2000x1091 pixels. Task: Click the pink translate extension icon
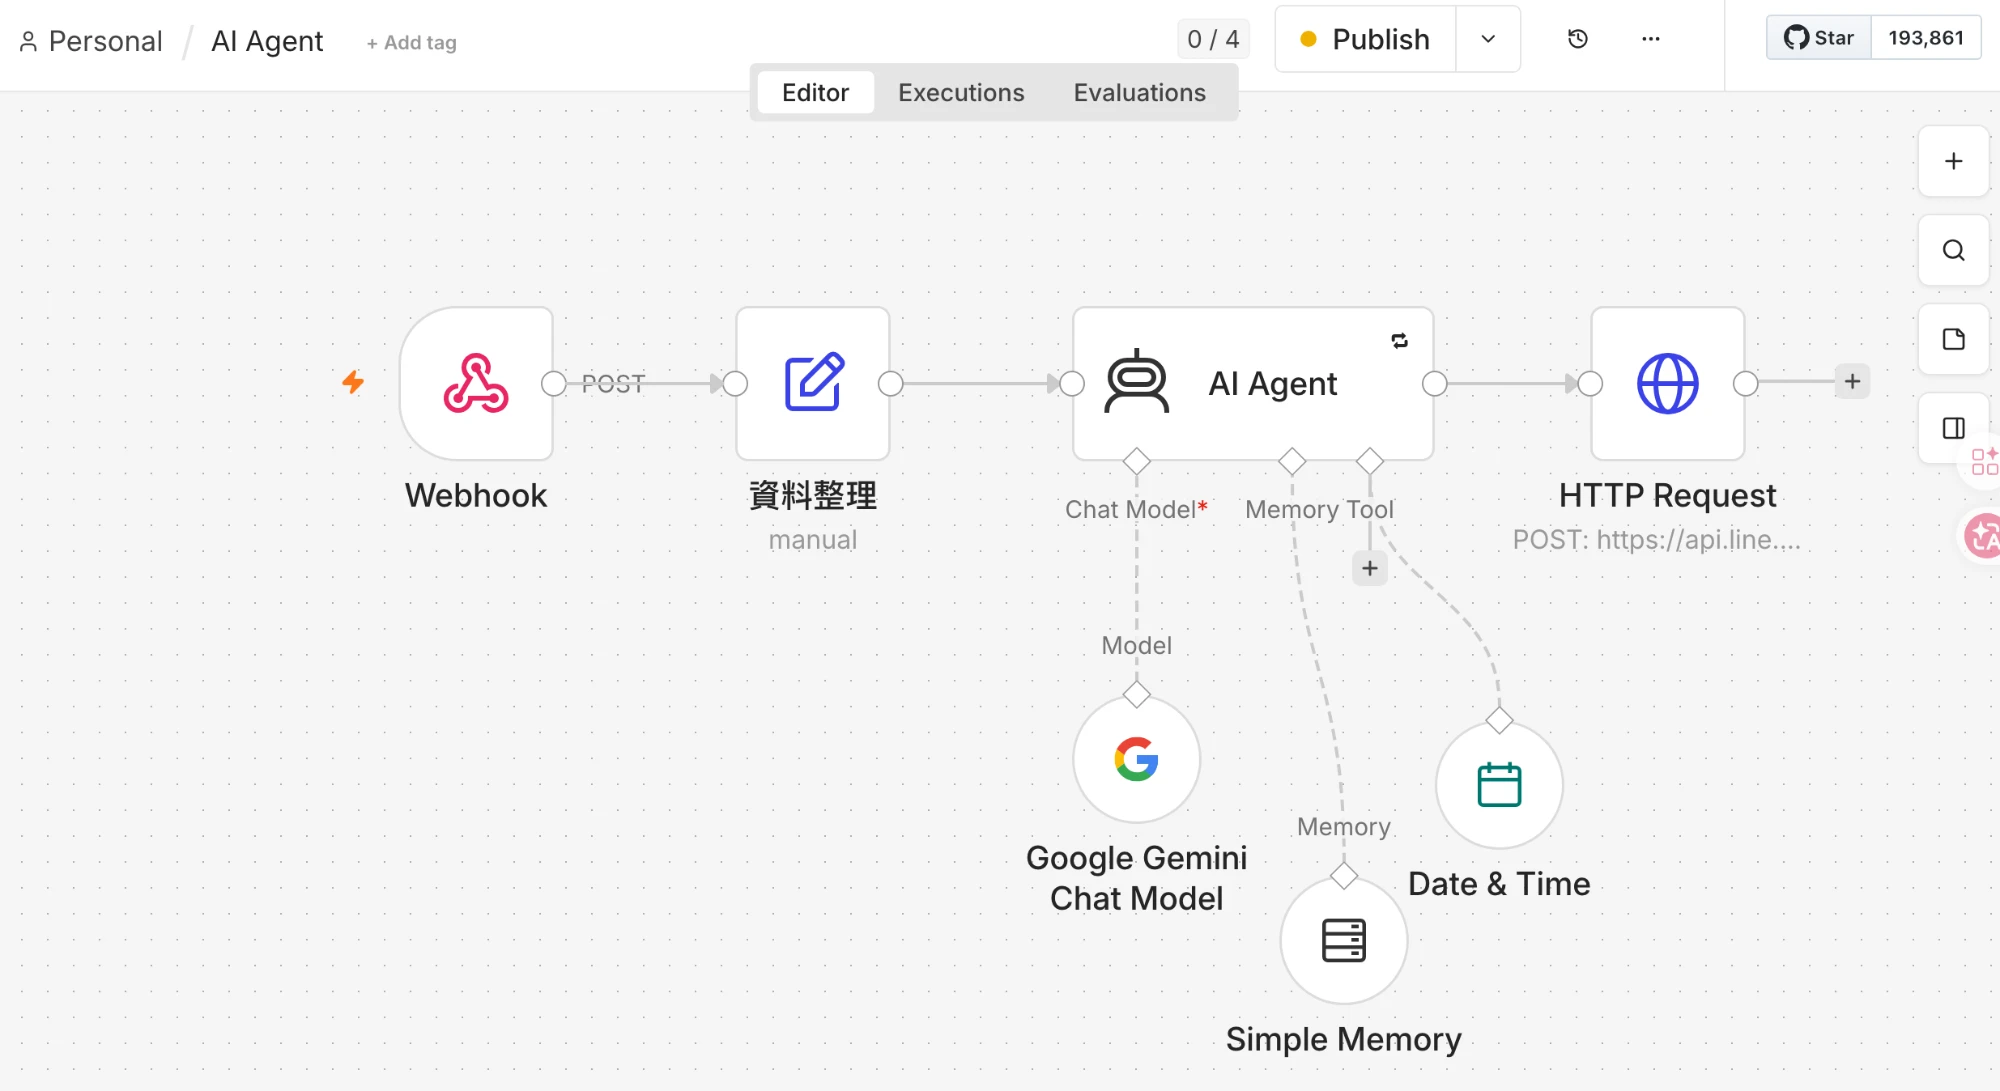[x=1982, y=536]
